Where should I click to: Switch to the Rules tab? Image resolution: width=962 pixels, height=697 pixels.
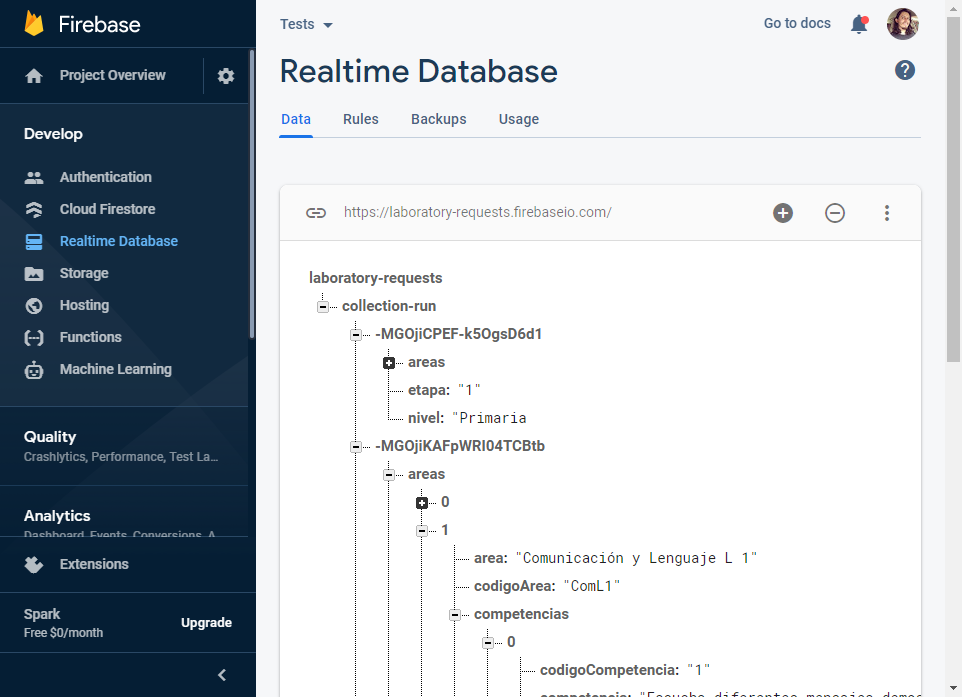click(361, 119)
